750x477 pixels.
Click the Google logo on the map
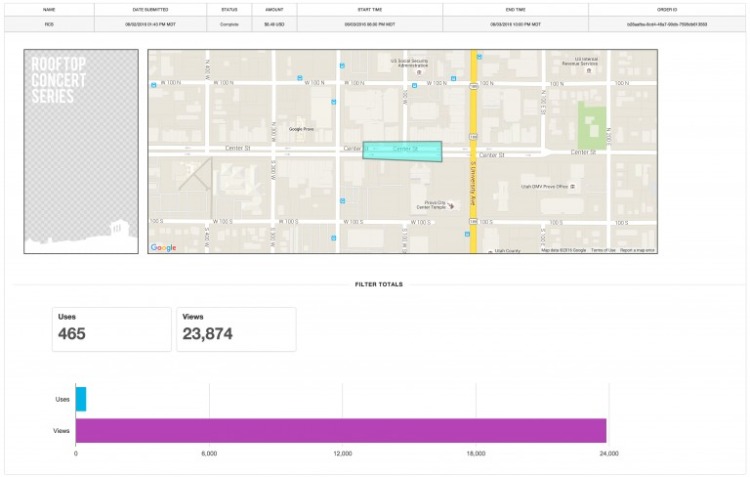(164, 247)
